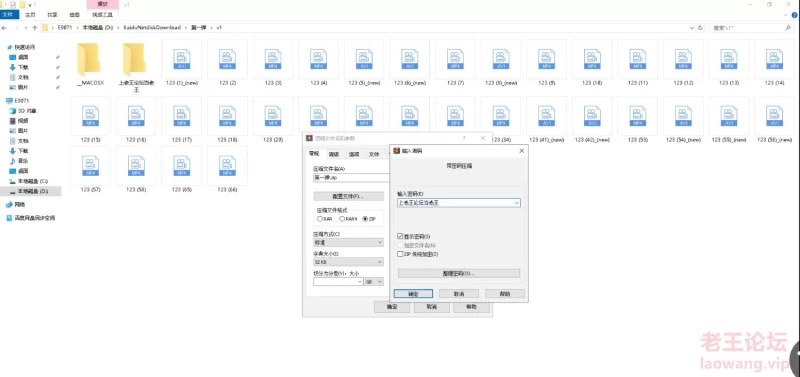Click 取消 in the password dialog
This screenshot has height=377, width=800.
459,294
